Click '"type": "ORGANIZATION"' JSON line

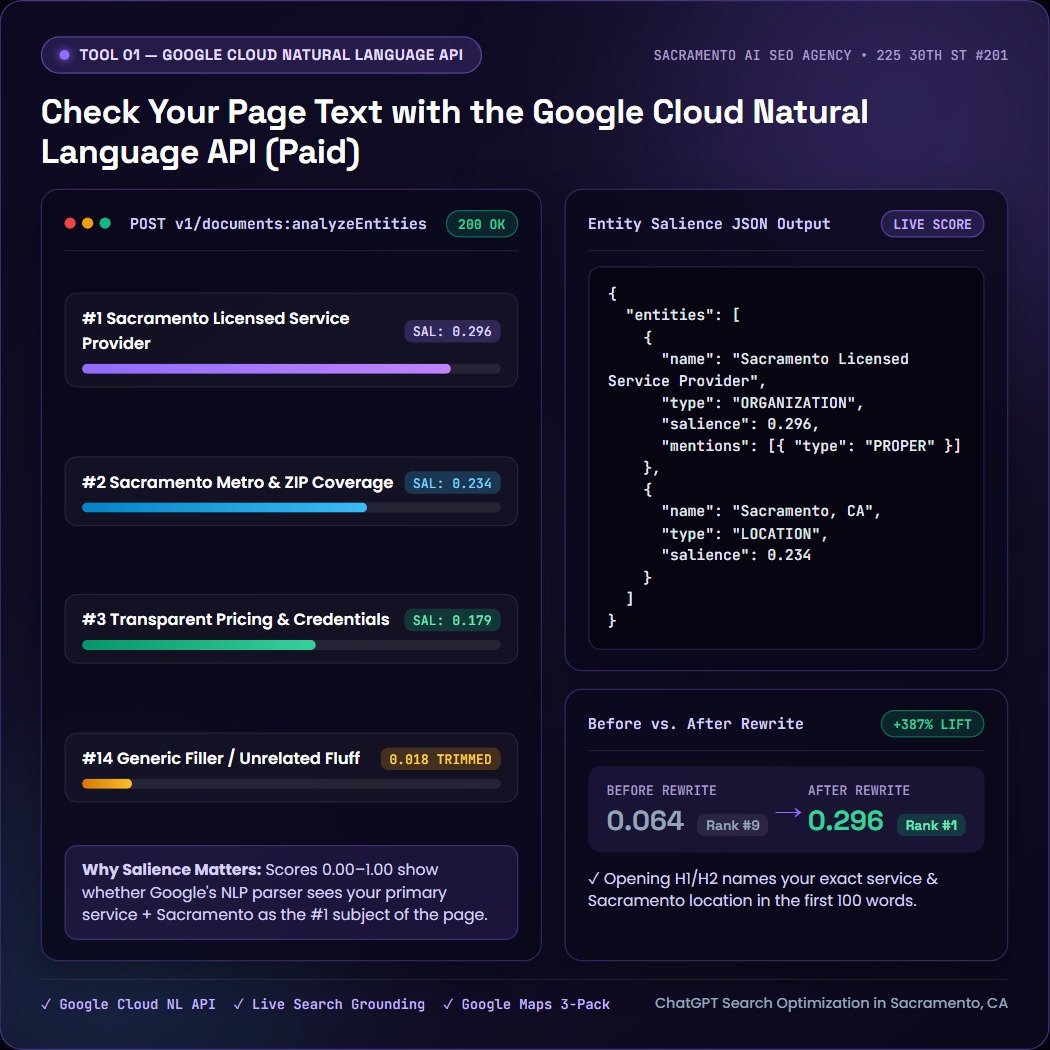[x=762, y=403]
